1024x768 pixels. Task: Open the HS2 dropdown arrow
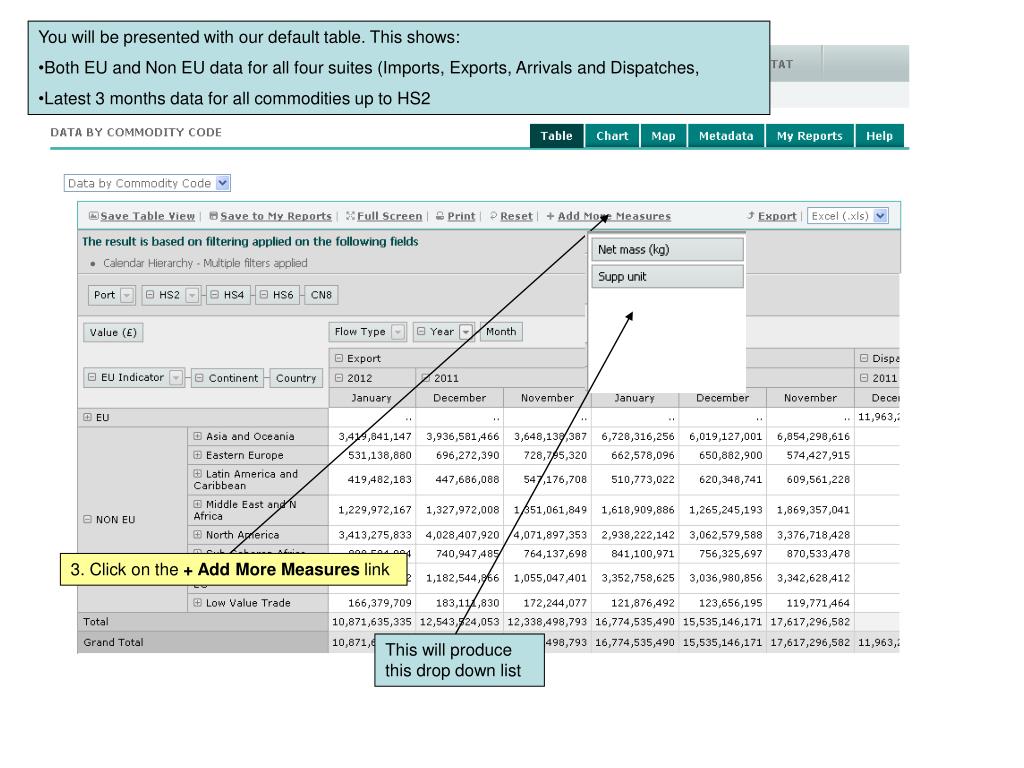pyautogui.click(x=192, y=295)
